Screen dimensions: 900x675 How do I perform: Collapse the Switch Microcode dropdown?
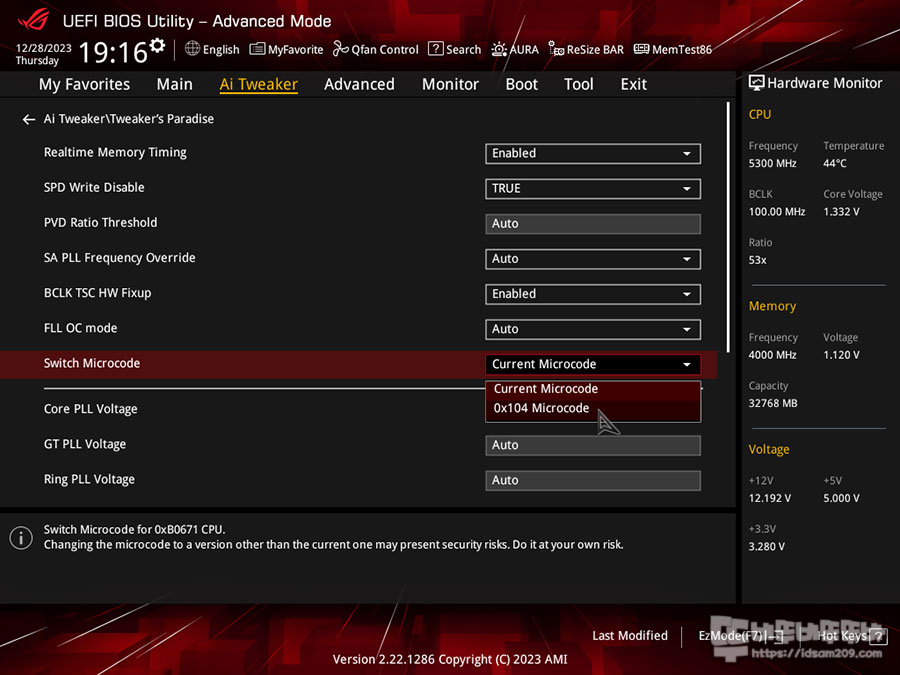[593, 364]
